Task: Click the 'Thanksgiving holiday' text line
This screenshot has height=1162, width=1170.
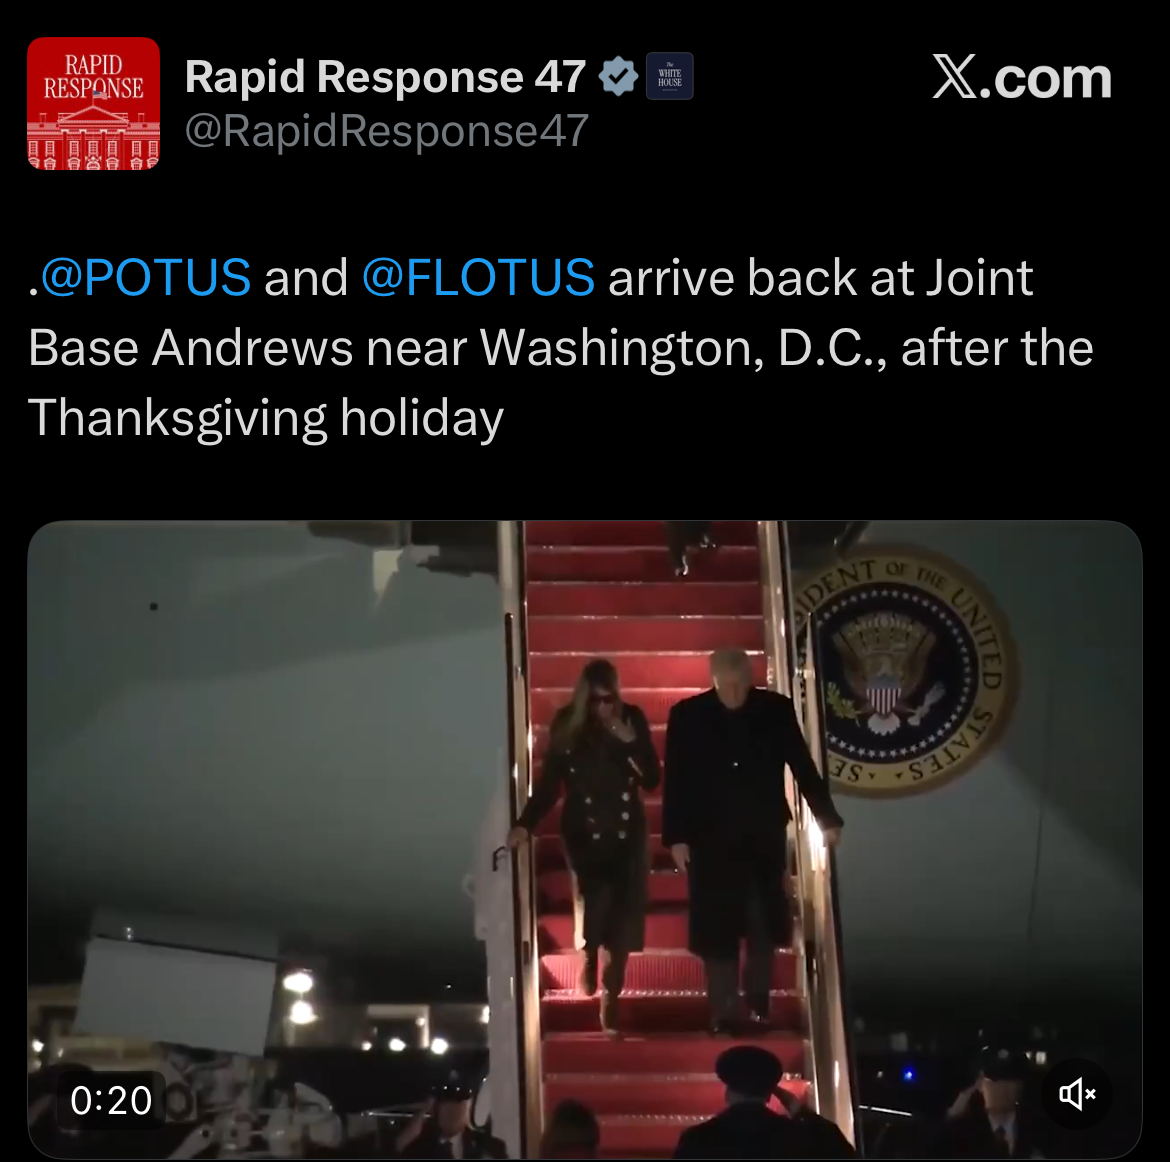Action: click(x=266, y=418)
